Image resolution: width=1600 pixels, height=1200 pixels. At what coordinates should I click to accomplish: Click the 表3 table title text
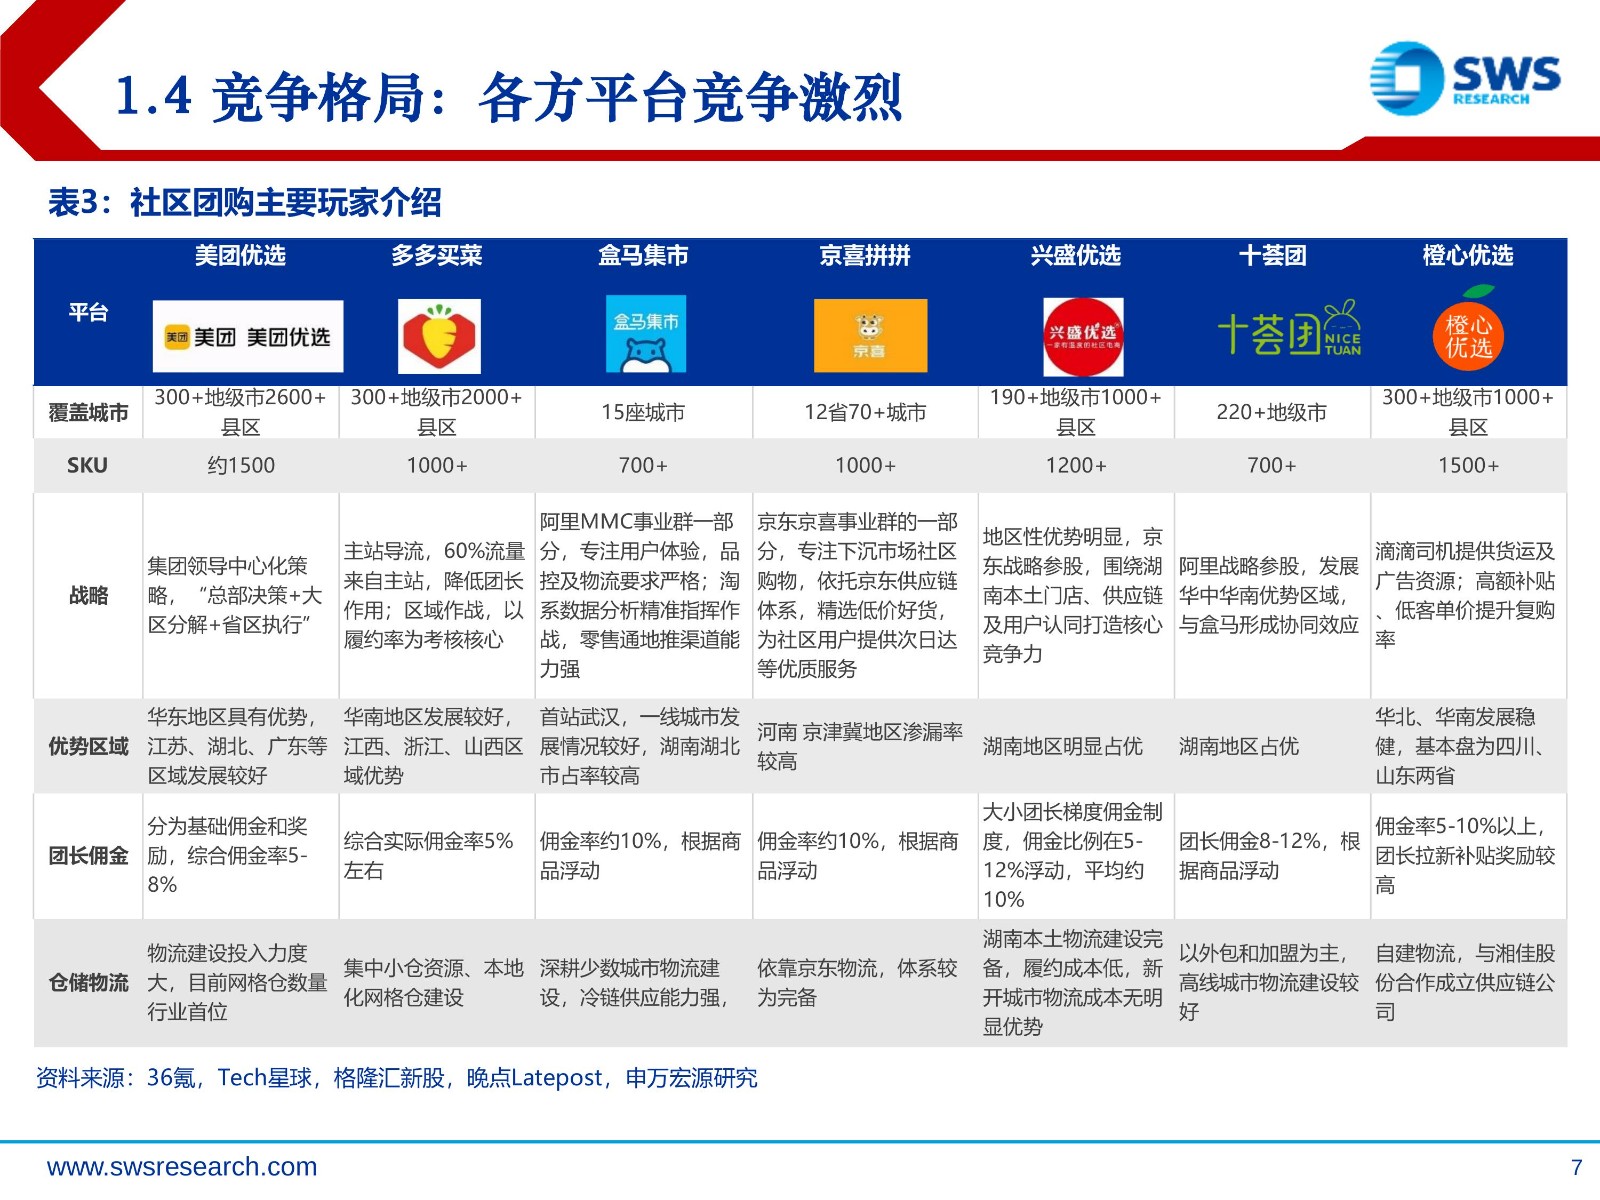(x=245, y=202)
